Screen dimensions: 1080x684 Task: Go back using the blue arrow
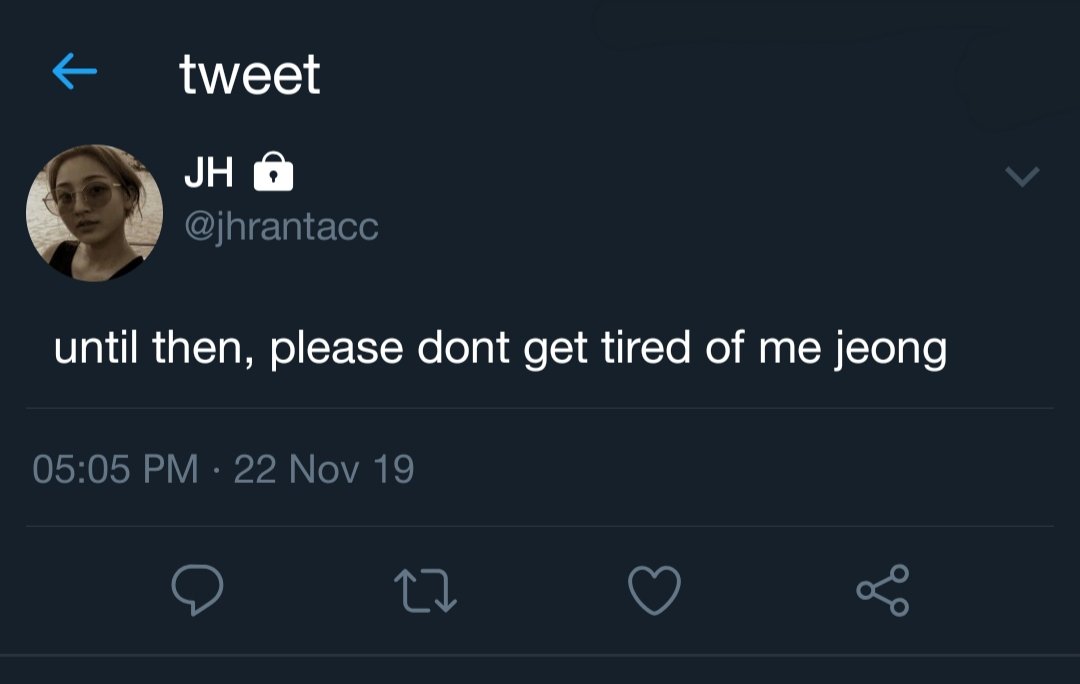pyautogui.click(x=74, y=72)
